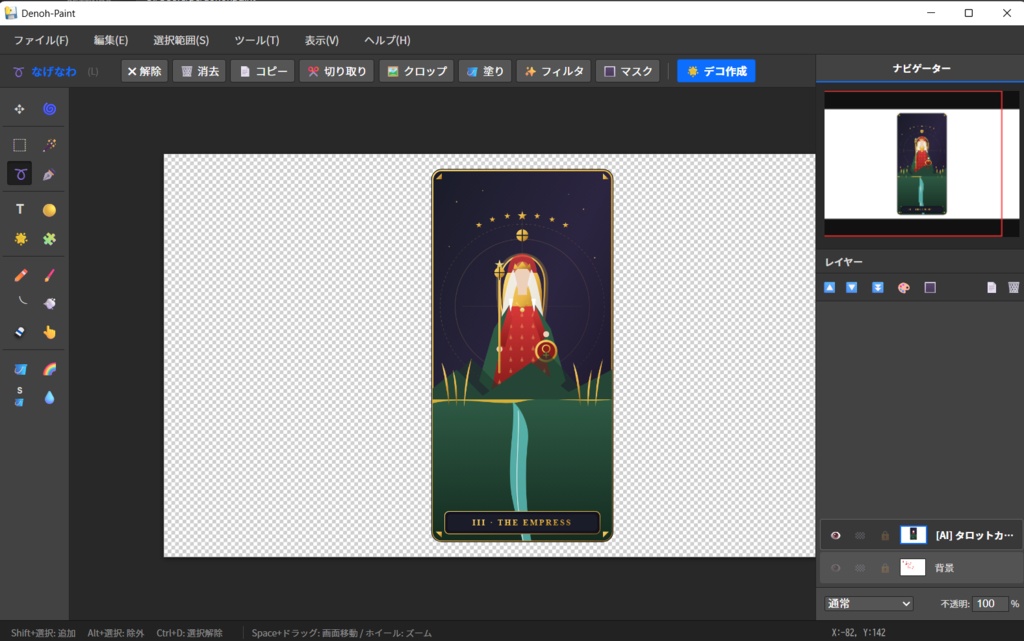Open the ツール(T) menu
This screenshot has width=1024, height=641.
click(257, 40)
